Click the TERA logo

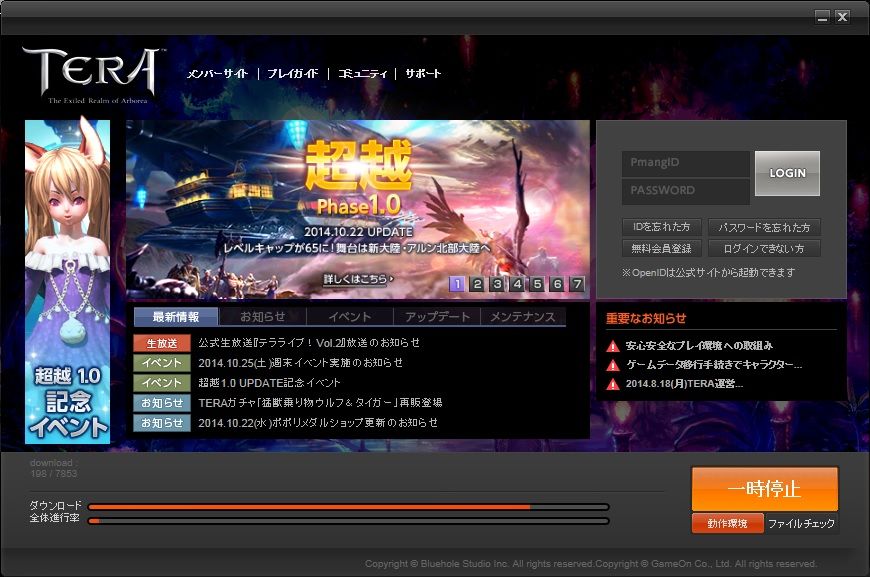[93, 75]
